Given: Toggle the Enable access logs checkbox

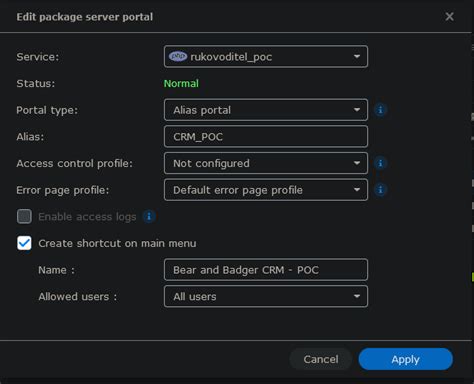Looking at the screenshot, I should point(24,216).
